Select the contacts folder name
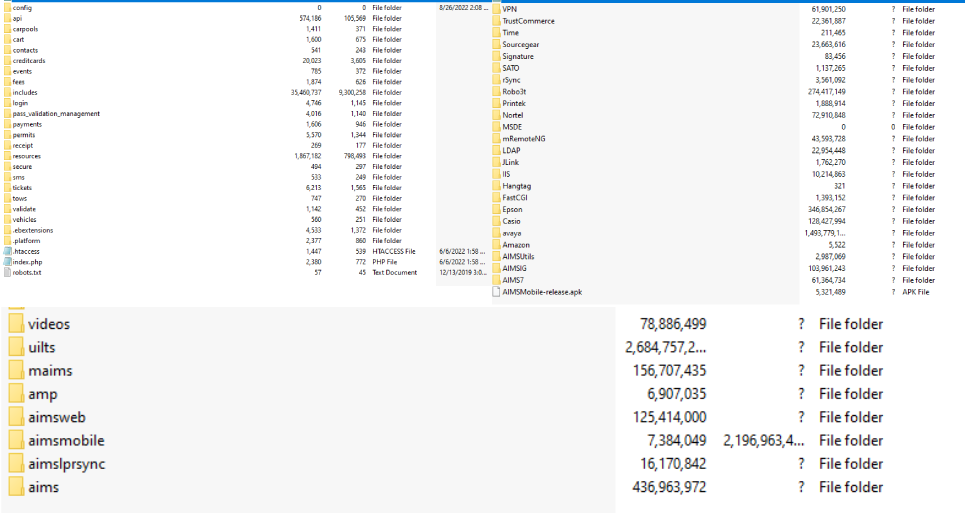This screenshot has width=965, height=513. click(x=25, y=50)
